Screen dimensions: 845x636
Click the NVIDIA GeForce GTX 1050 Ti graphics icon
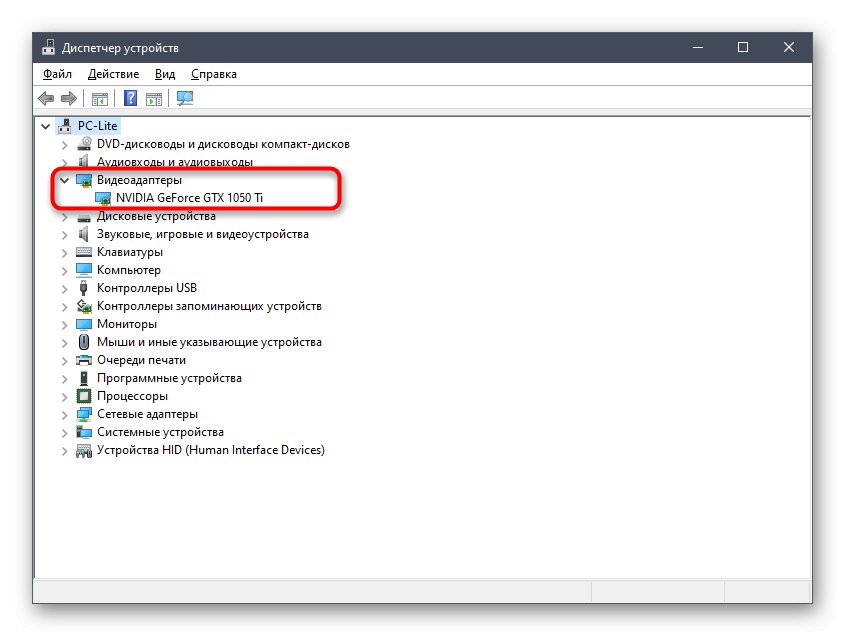pos(103,198)
